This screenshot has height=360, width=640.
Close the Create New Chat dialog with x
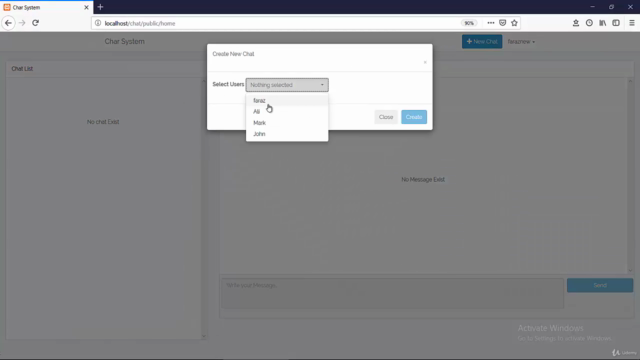coord(425,62)
